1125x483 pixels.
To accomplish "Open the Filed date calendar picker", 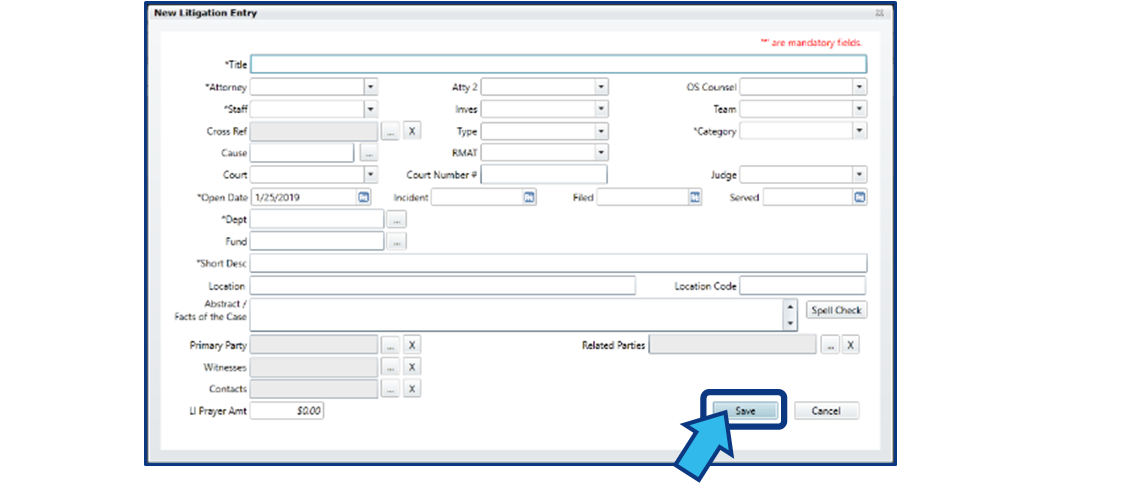I will (695, 197).
